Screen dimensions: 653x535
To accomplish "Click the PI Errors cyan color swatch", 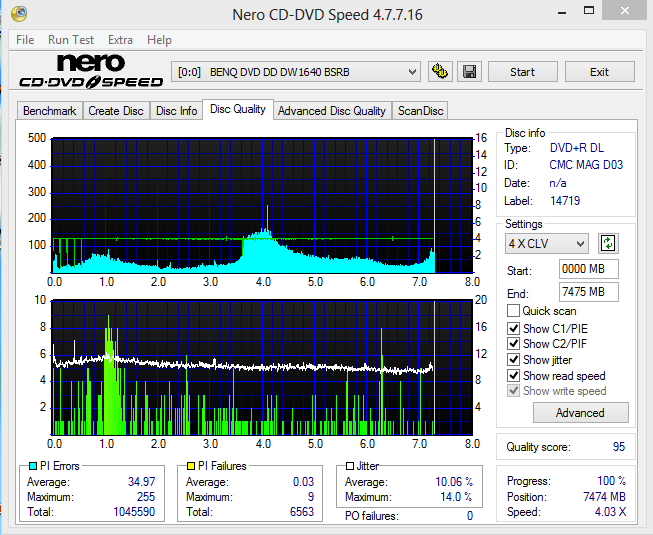I will [33, 466].
